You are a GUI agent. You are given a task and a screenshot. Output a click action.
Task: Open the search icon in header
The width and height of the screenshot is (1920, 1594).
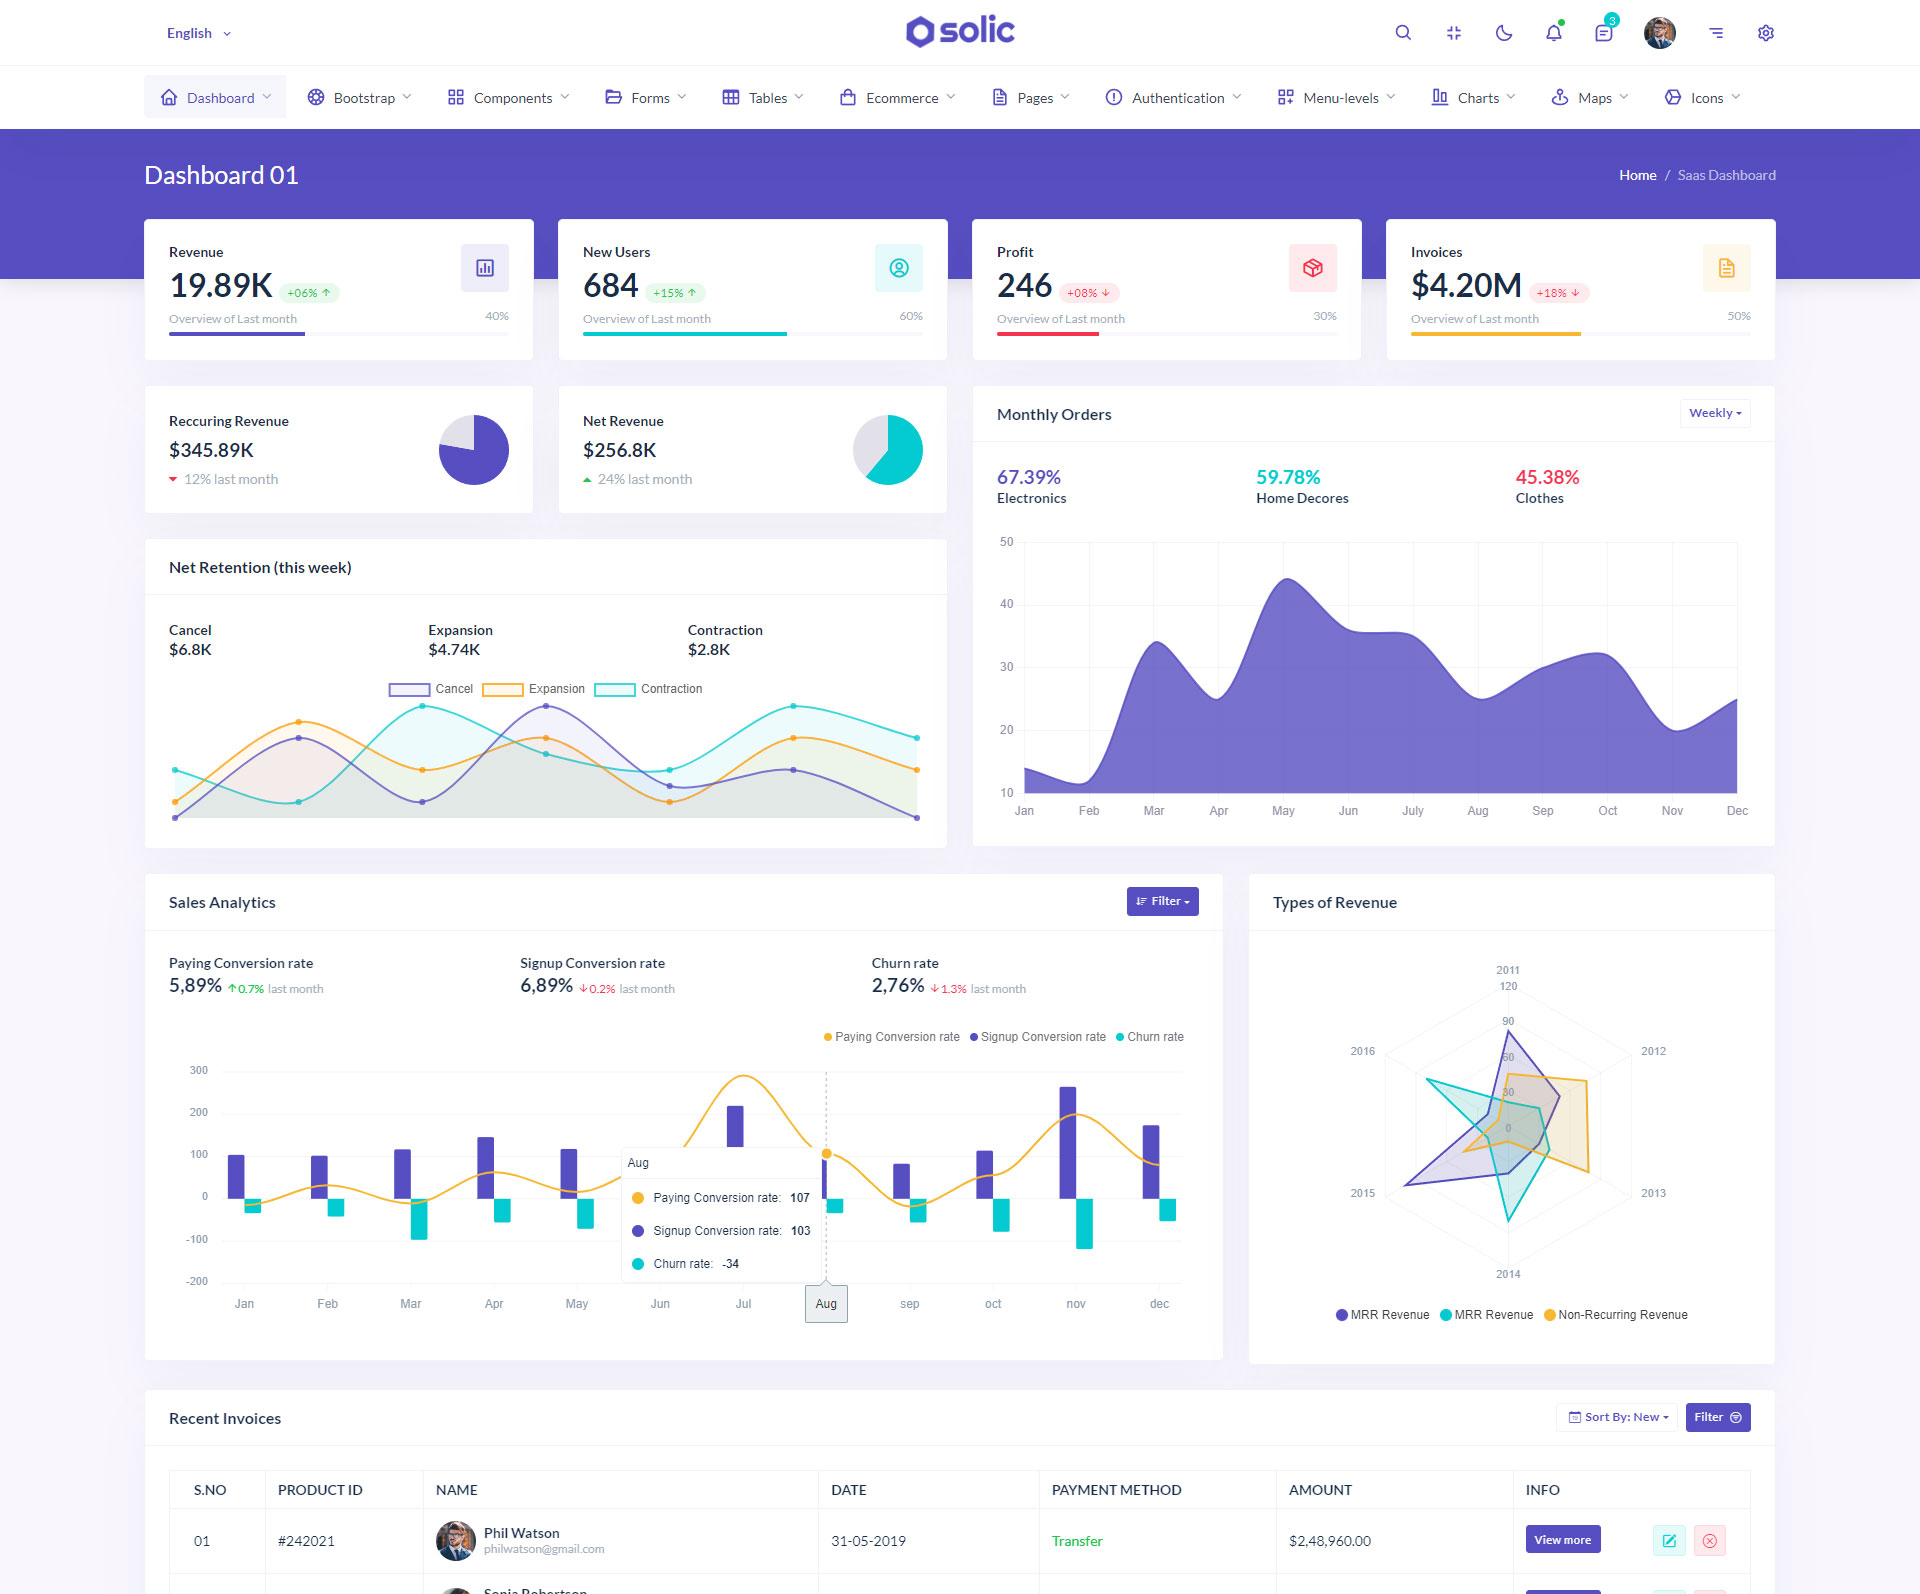[1403, 33]
